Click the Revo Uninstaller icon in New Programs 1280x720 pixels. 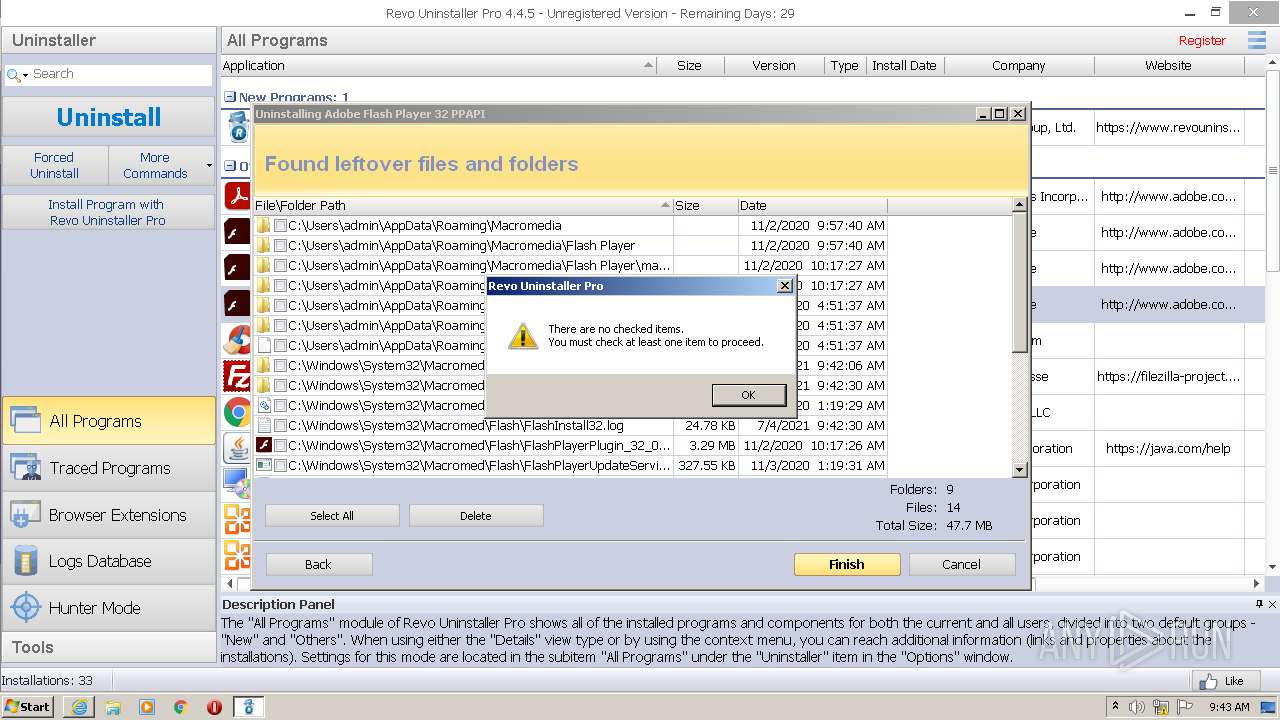pos(238,127)
